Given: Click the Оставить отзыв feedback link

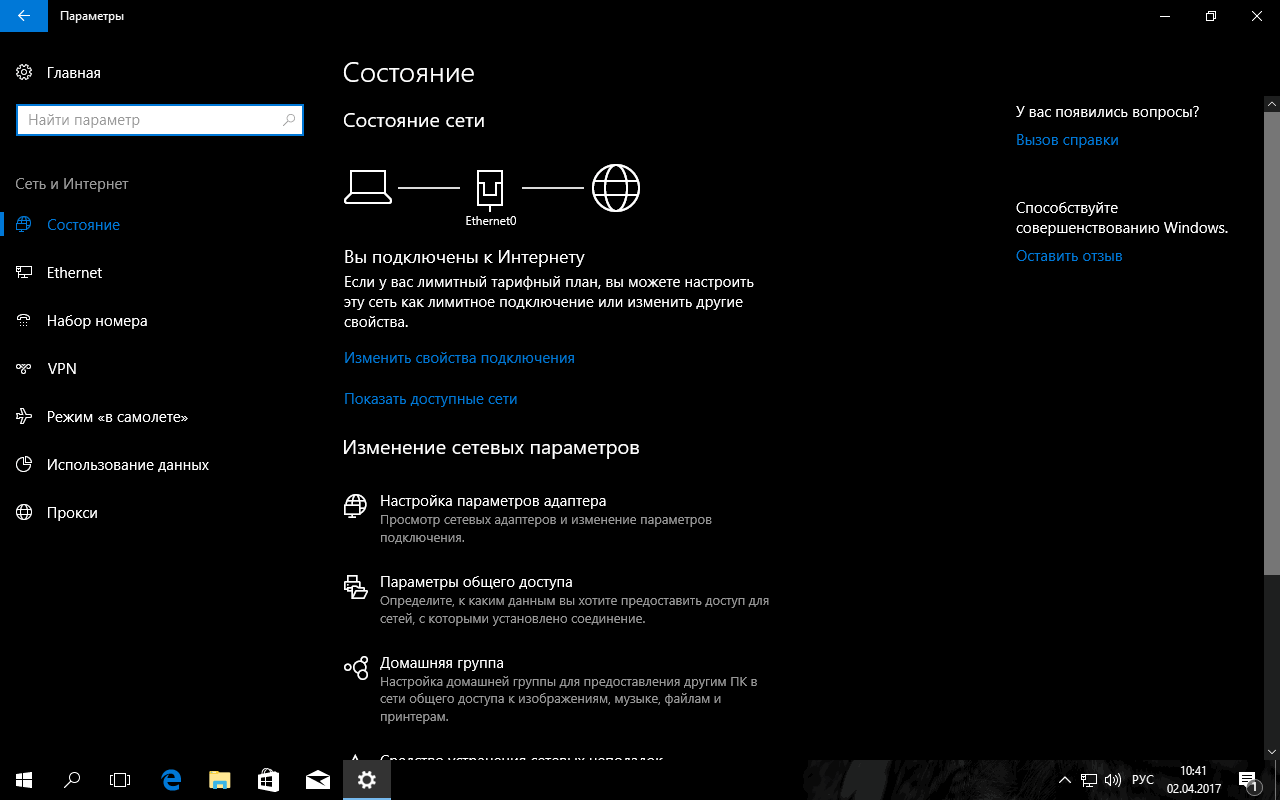Looking at the screenshot, I should point(1069,256).
